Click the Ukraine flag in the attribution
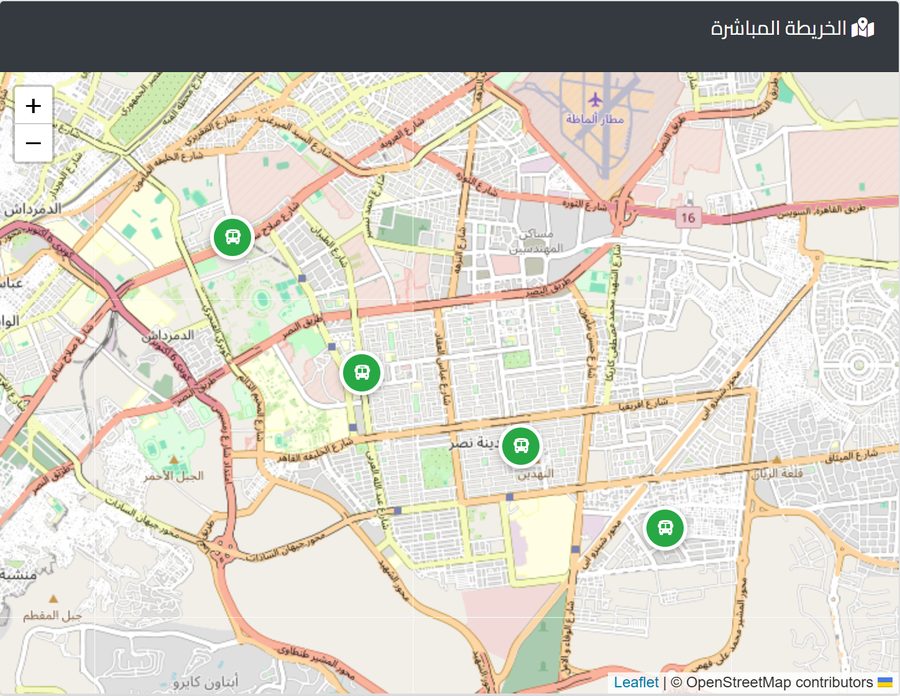 click(884, 682)
